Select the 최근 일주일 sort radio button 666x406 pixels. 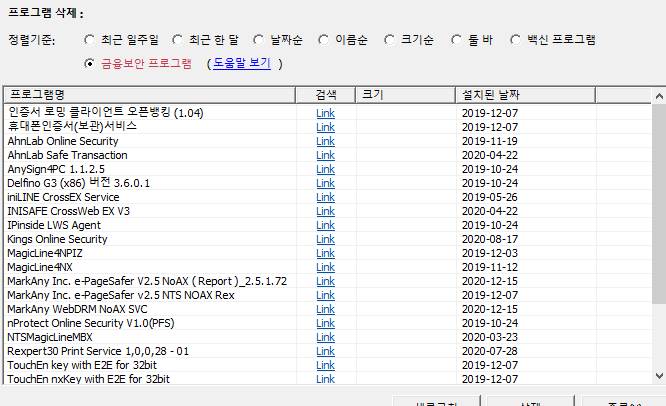coord(90,40)
